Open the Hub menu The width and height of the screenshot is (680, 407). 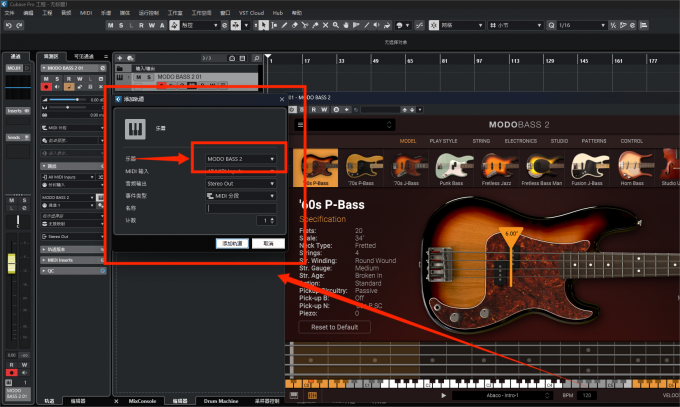coord(278,13)
